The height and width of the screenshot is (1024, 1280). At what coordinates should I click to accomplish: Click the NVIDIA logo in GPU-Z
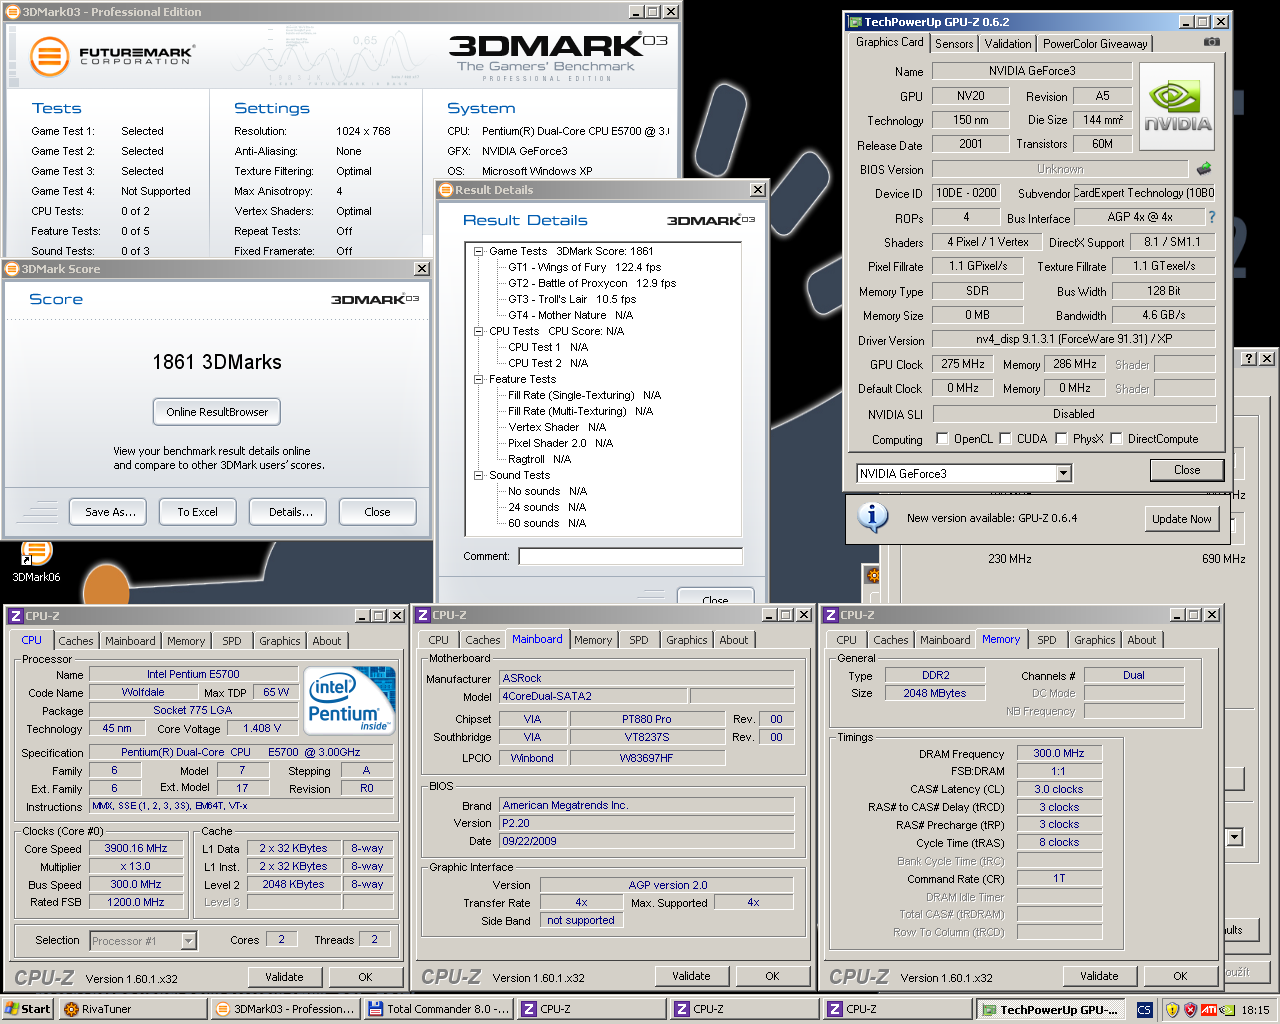pos(1177,107)
